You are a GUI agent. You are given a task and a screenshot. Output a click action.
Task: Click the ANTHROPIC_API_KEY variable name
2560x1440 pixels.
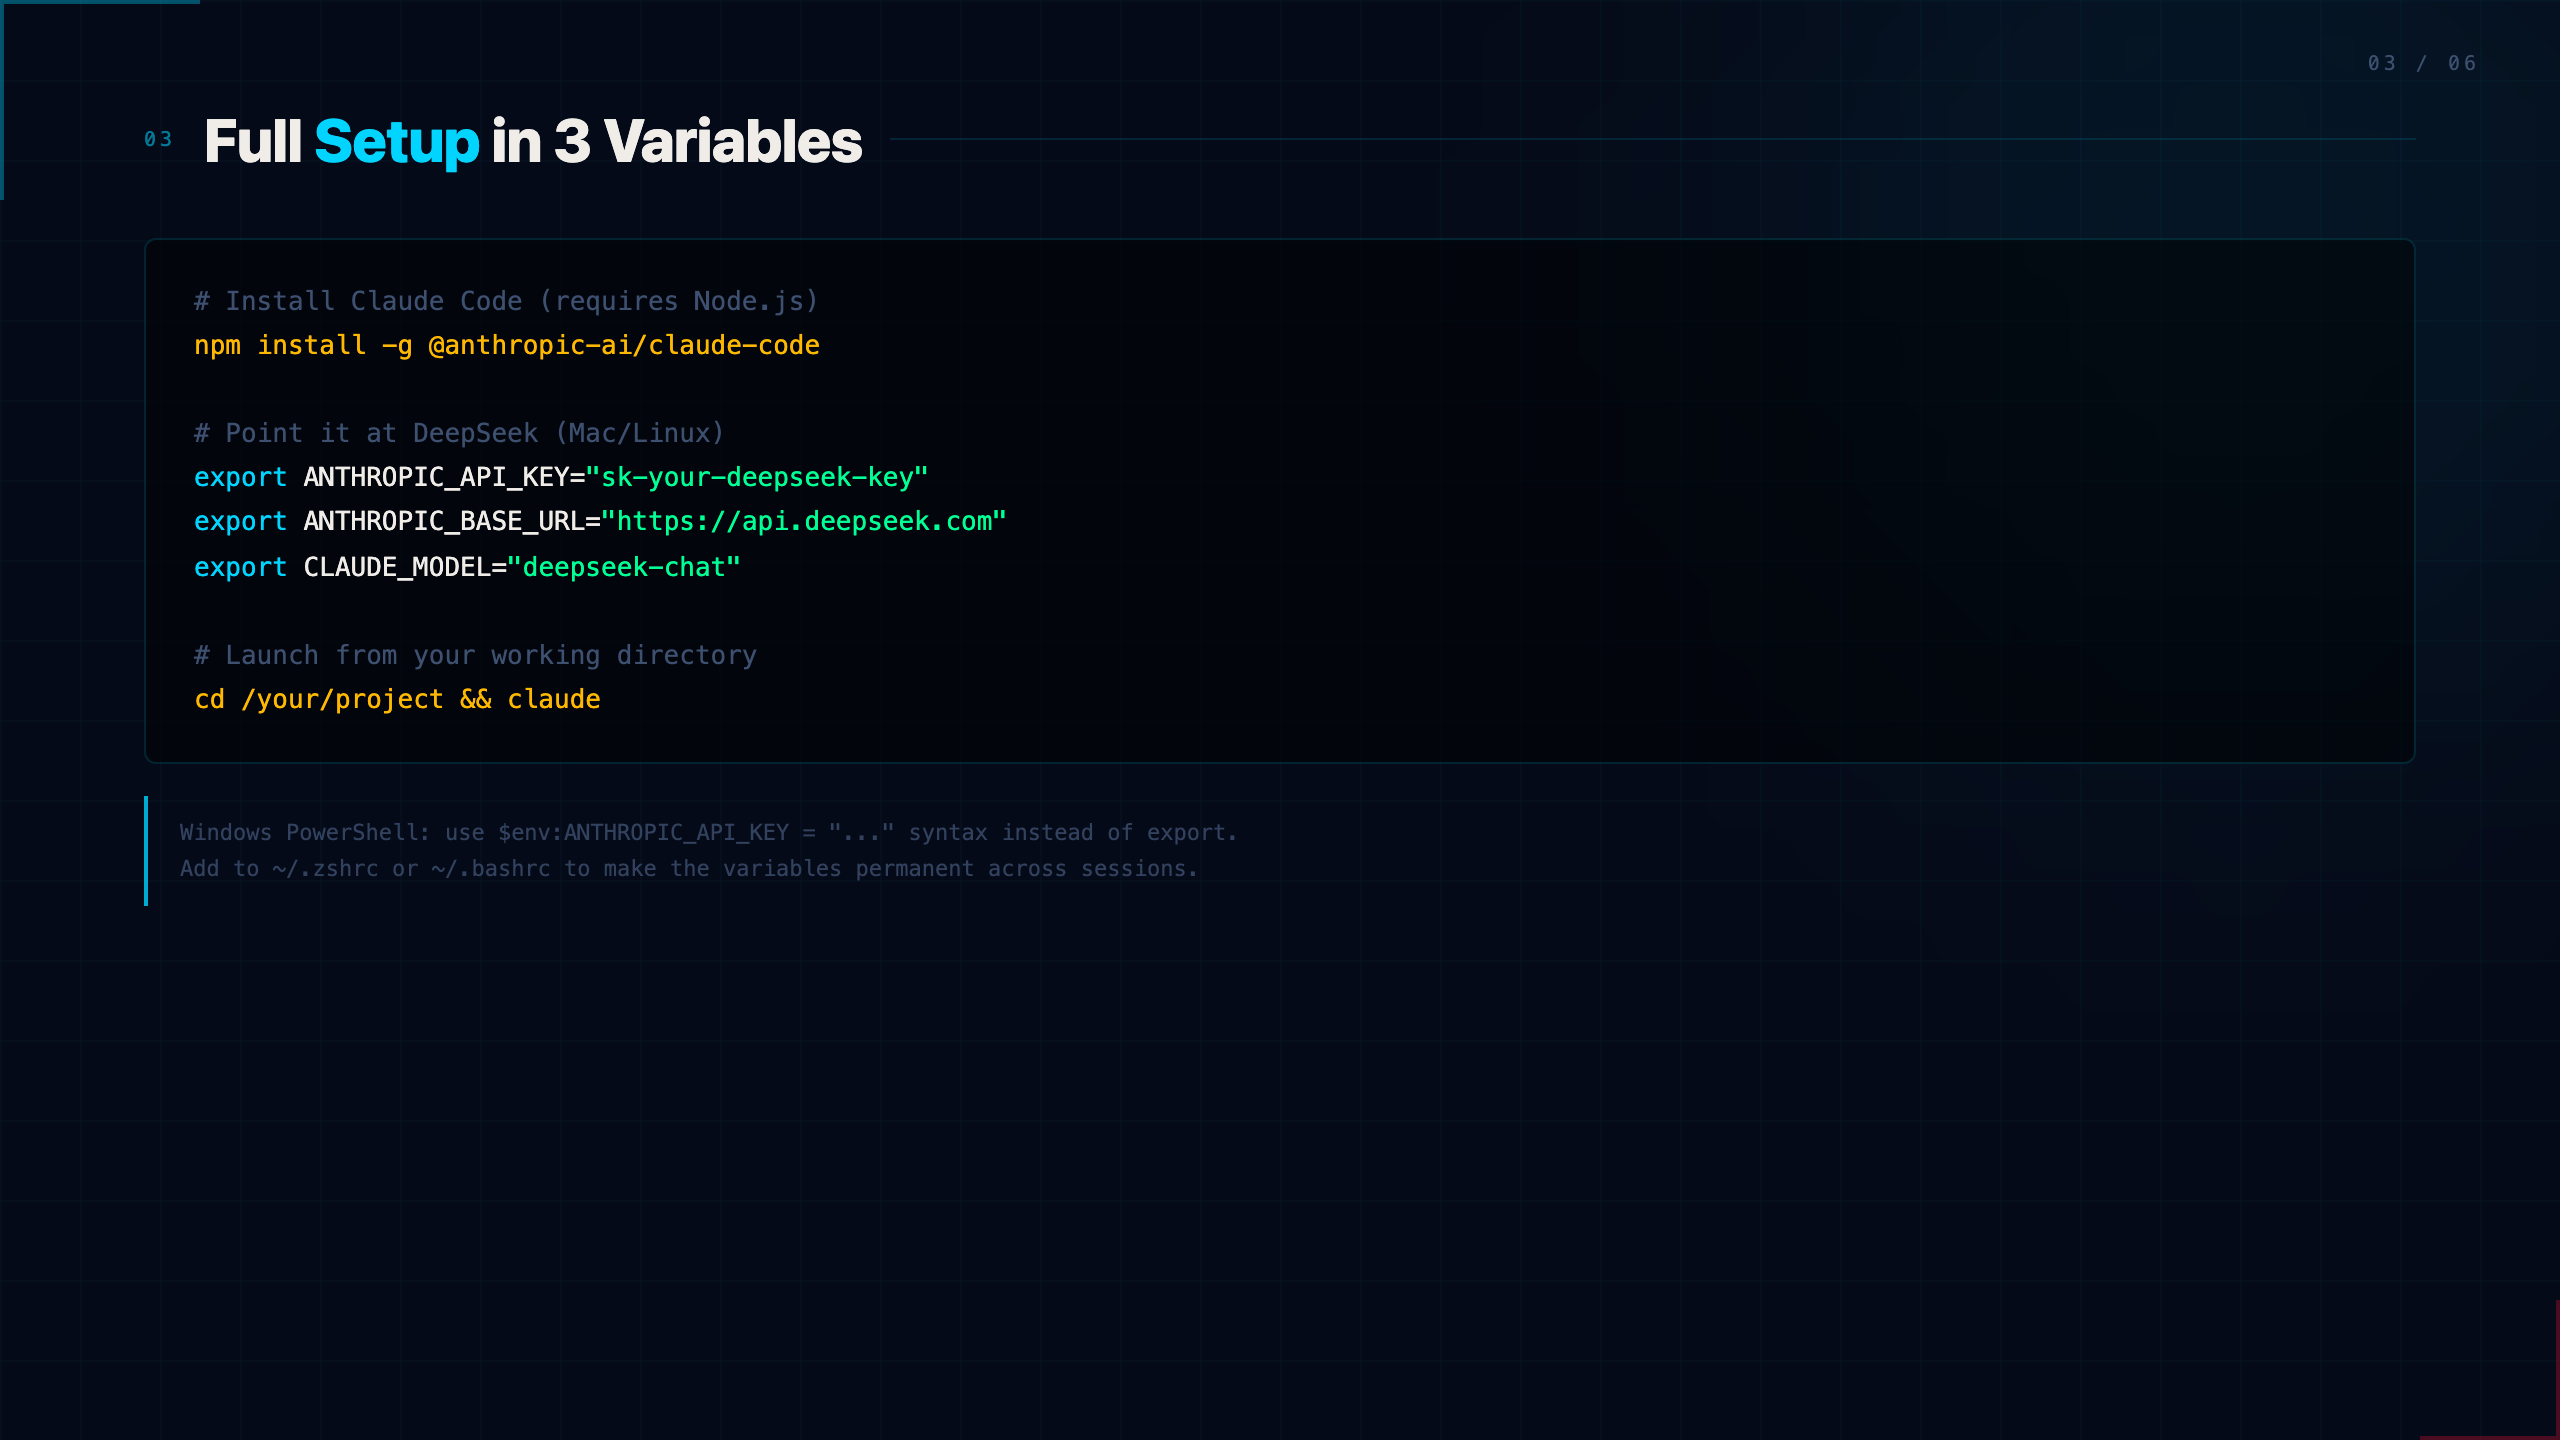click(x=436, y=477)
